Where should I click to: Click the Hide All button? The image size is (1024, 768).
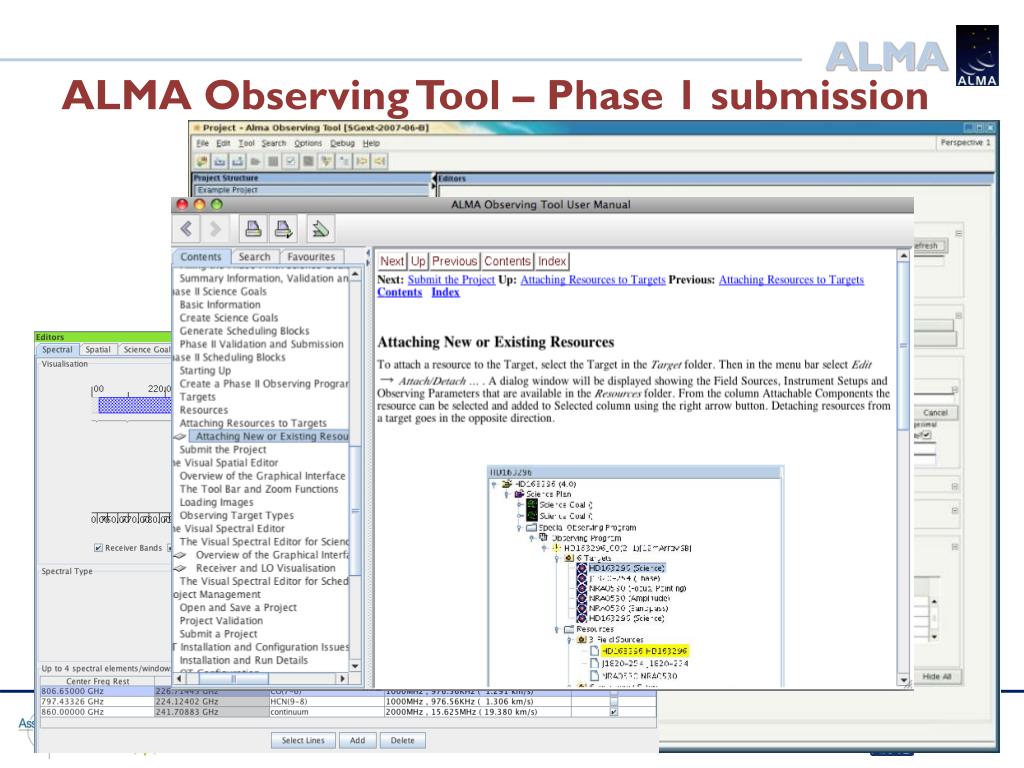pos(936,677)
